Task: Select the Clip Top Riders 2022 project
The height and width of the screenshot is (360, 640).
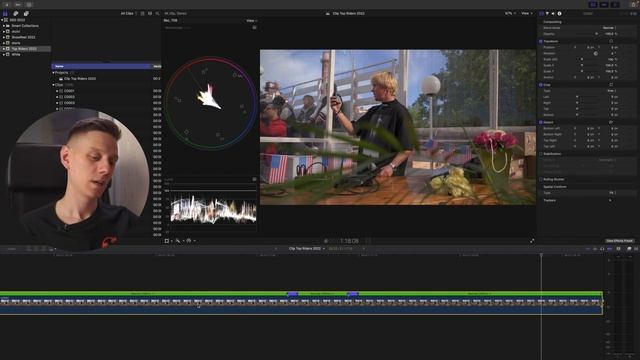Action: point(80,78)
